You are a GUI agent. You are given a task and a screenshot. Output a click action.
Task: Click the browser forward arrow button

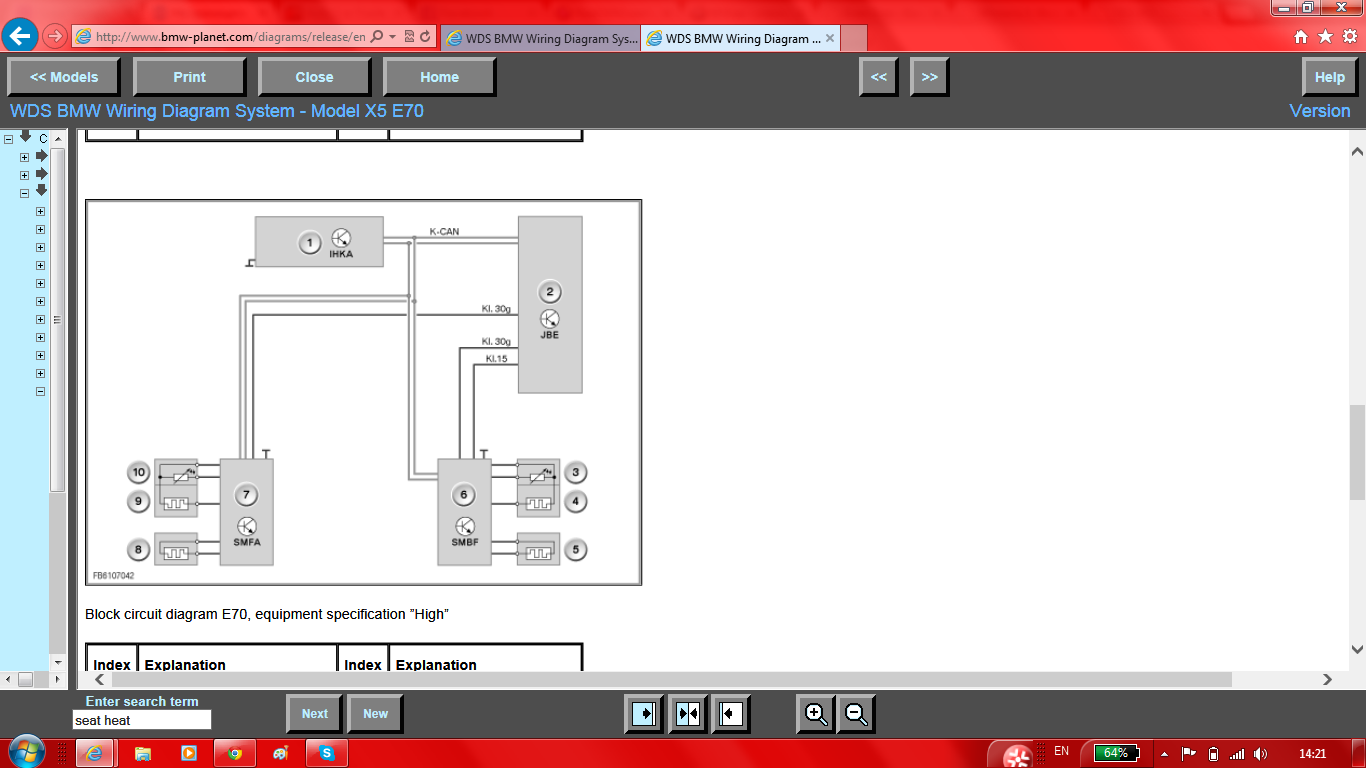(55, 36)
